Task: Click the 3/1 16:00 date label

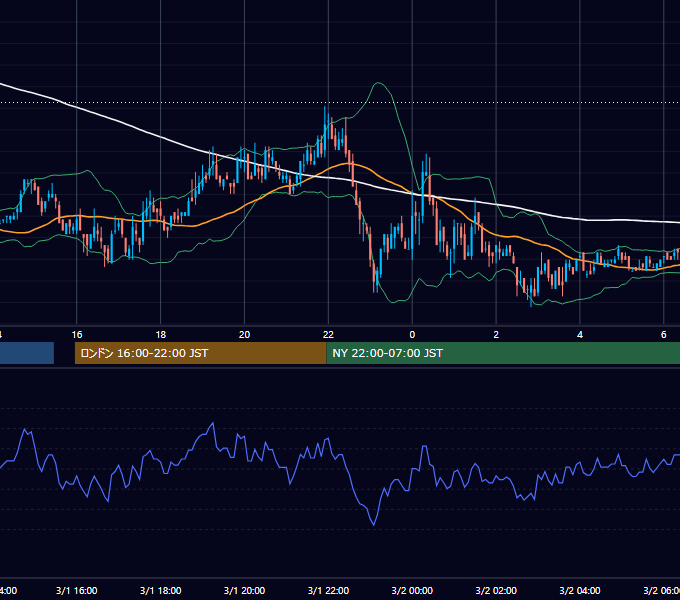Action: (77, 590)
